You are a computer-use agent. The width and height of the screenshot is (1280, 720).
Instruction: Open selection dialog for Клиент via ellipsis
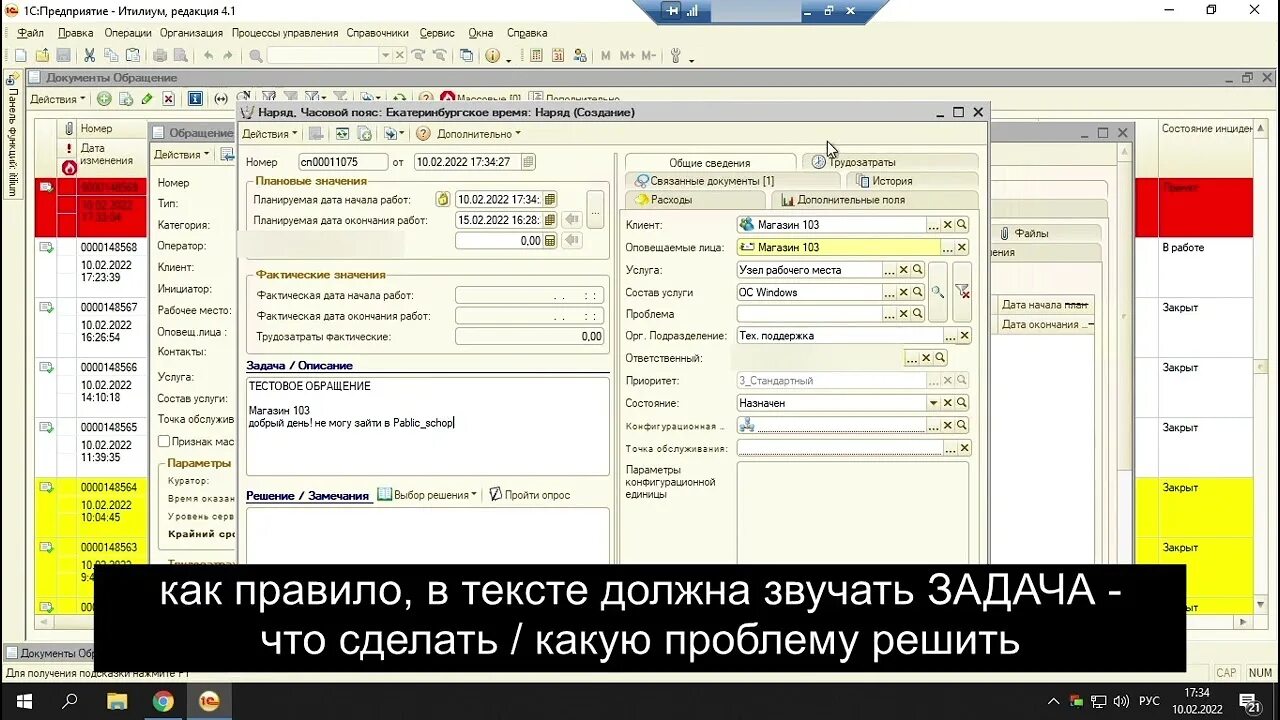933,225
